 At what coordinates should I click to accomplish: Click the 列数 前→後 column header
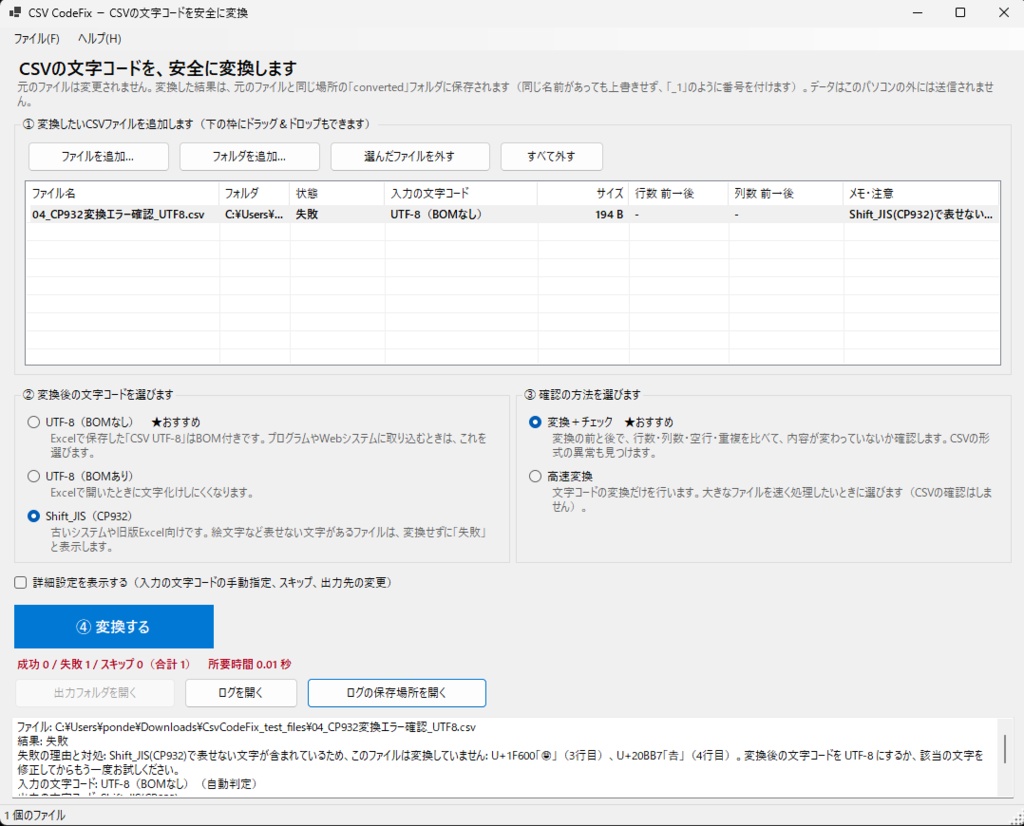786,193
